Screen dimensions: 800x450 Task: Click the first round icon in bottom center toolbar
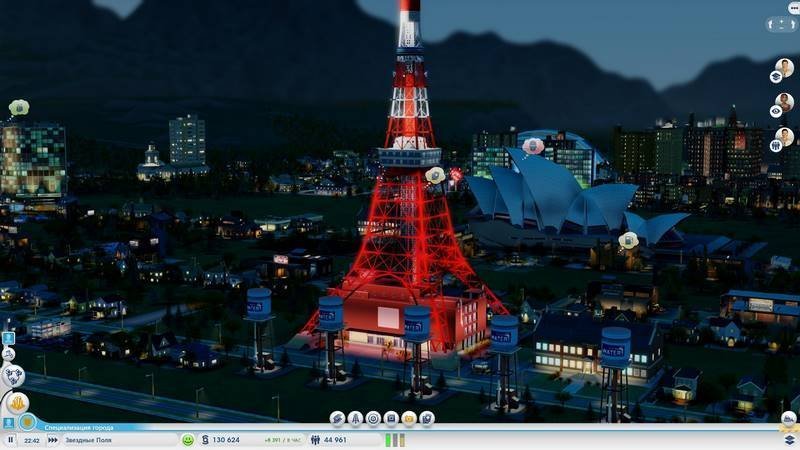[x=337, y=418]
